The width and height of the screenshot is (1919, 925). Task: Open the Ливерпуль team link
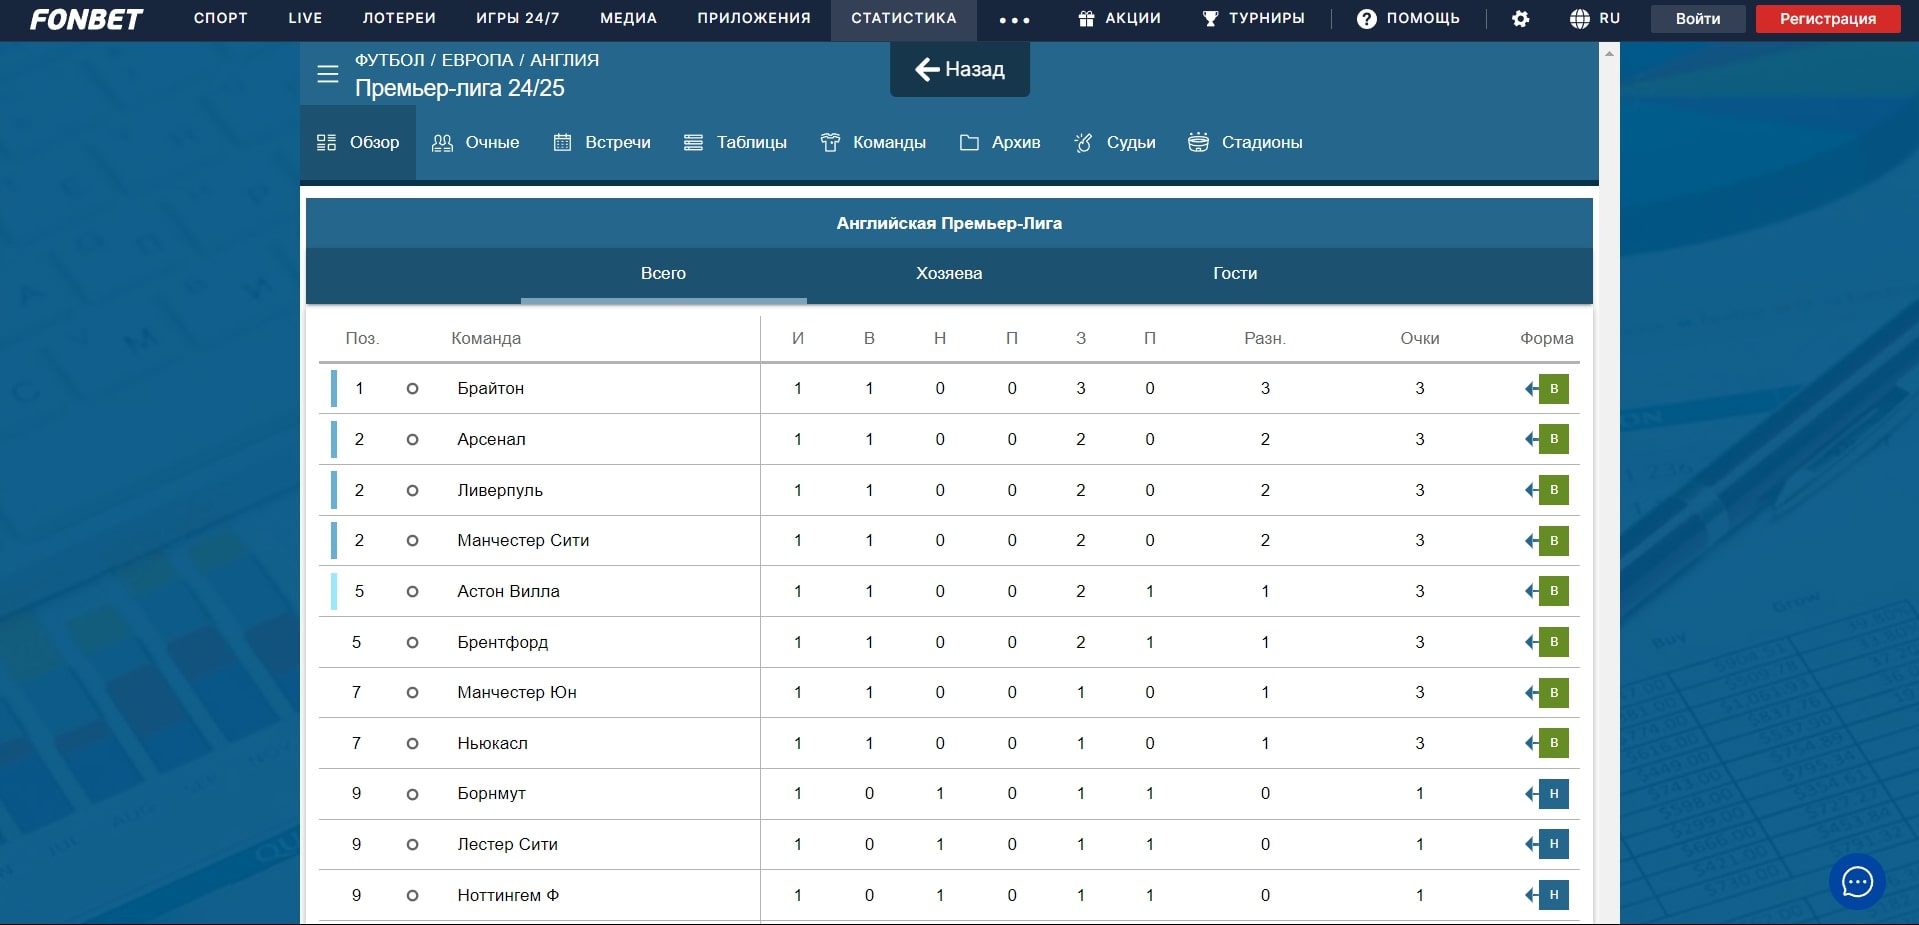point(500,490)
